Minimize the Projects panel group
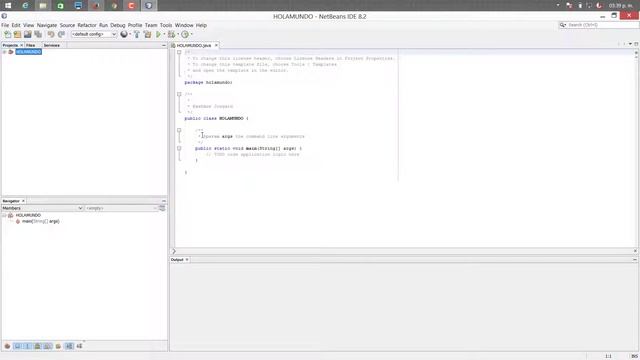640x360 pixels. (164, 45)
